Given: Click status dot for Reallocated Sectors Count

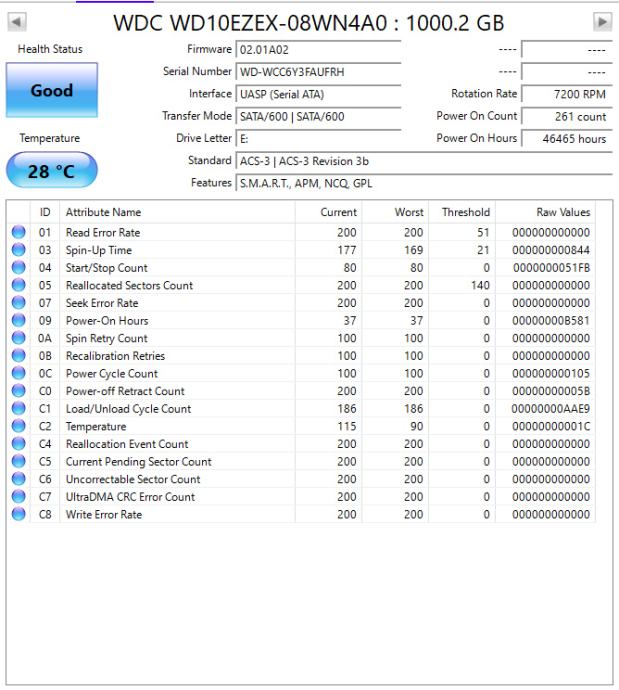Looking at the screenshot, I should click(18, 285).
